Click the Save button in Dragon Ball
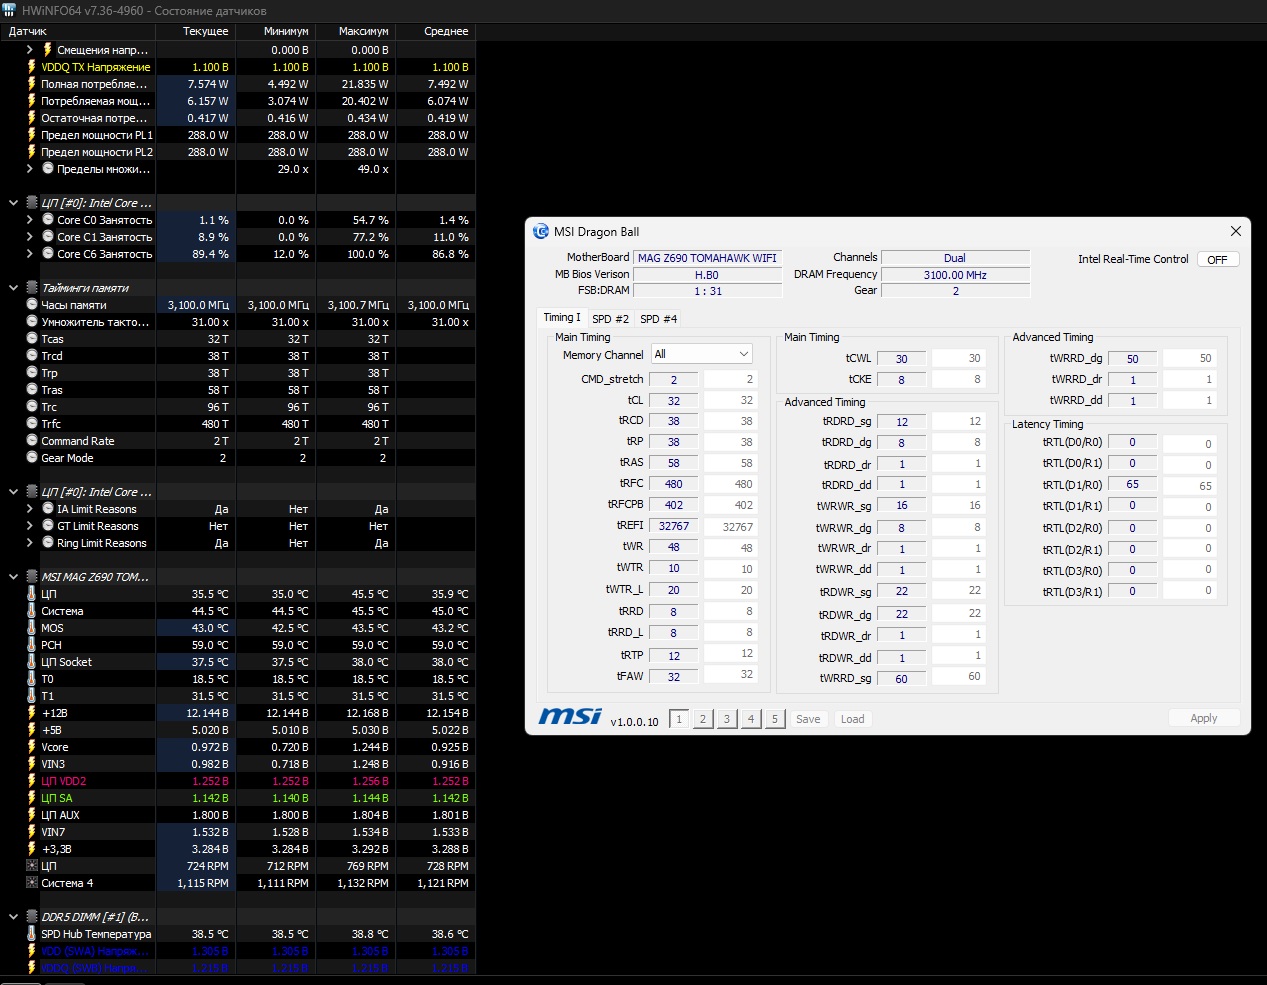Screen dimensions: 1267x985 (x=808, y=719)
